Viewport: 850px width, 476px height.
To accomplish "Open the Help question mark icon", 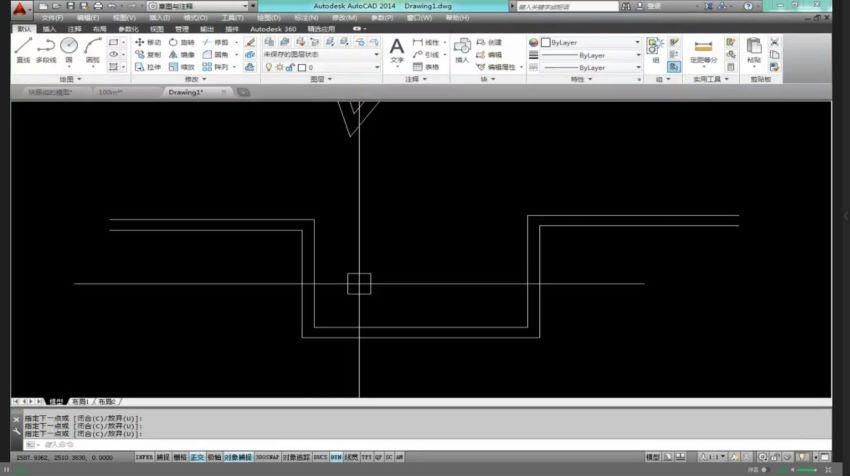I will click(748, 6).
